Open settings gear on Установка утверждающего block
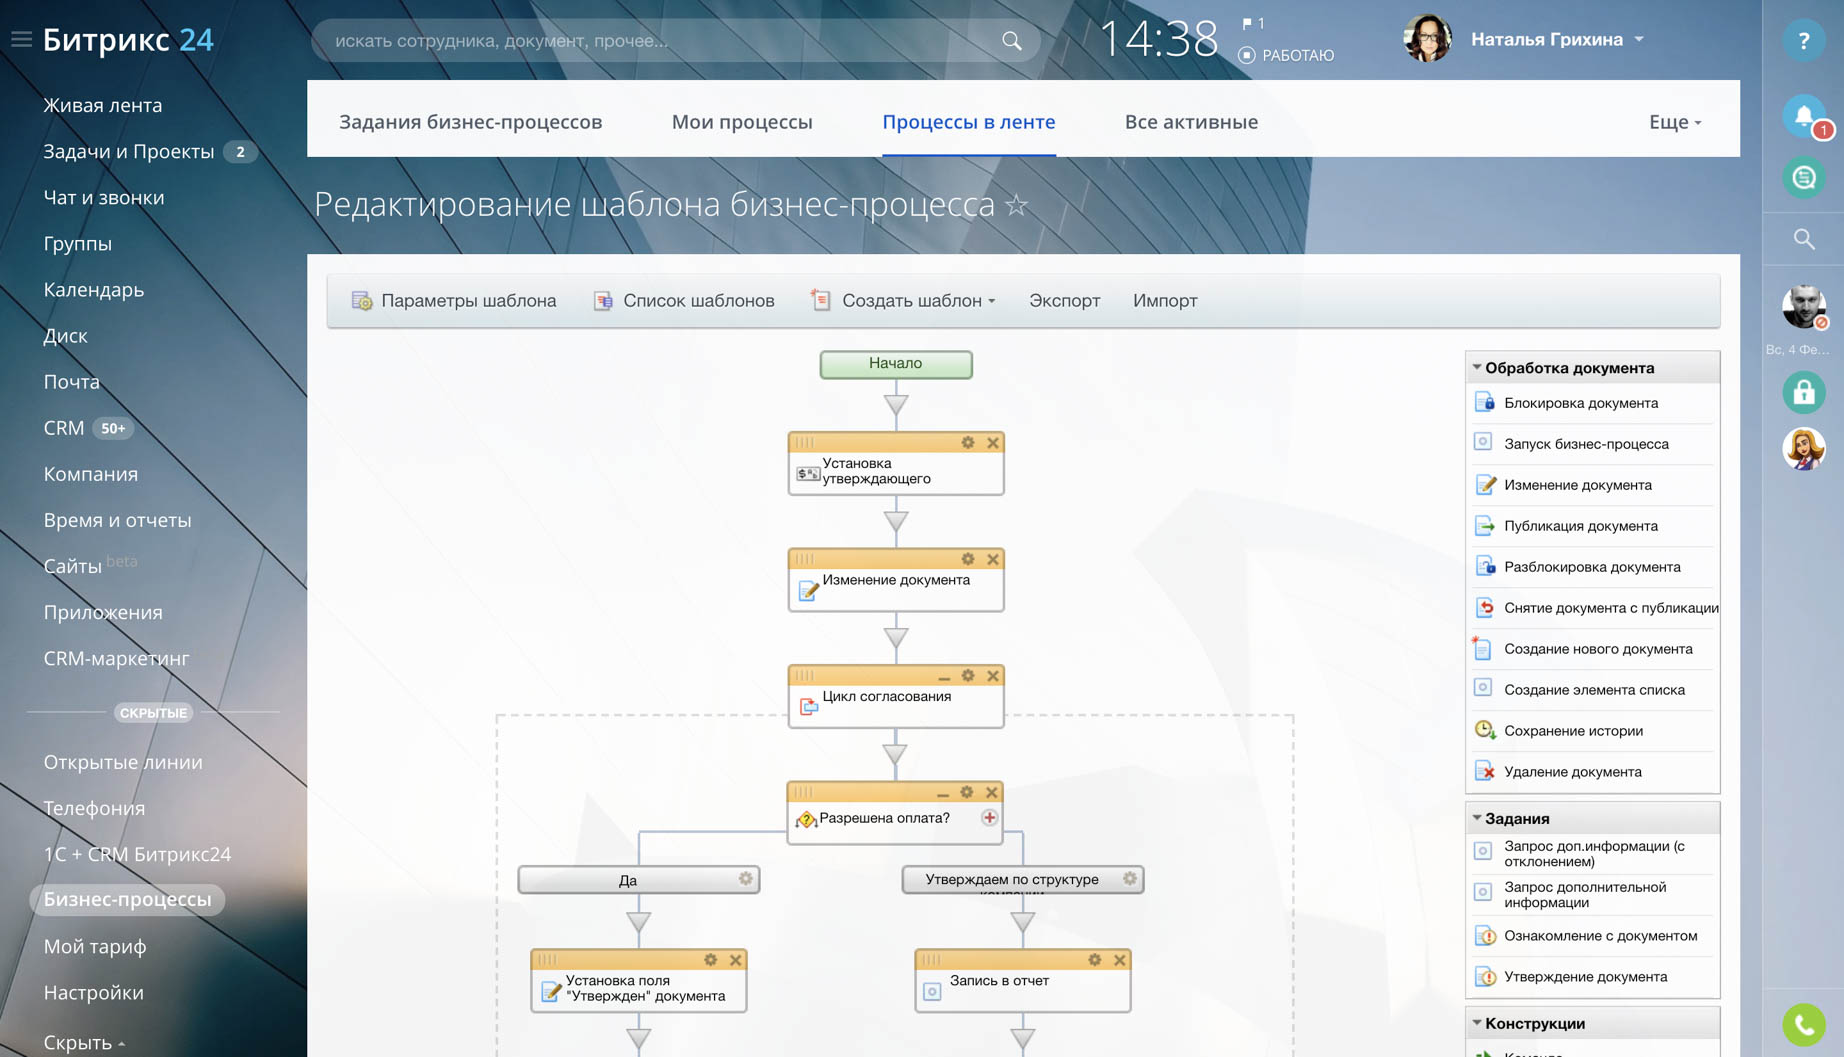This screenshot has width=1844, height=1057. pos(967,443)
